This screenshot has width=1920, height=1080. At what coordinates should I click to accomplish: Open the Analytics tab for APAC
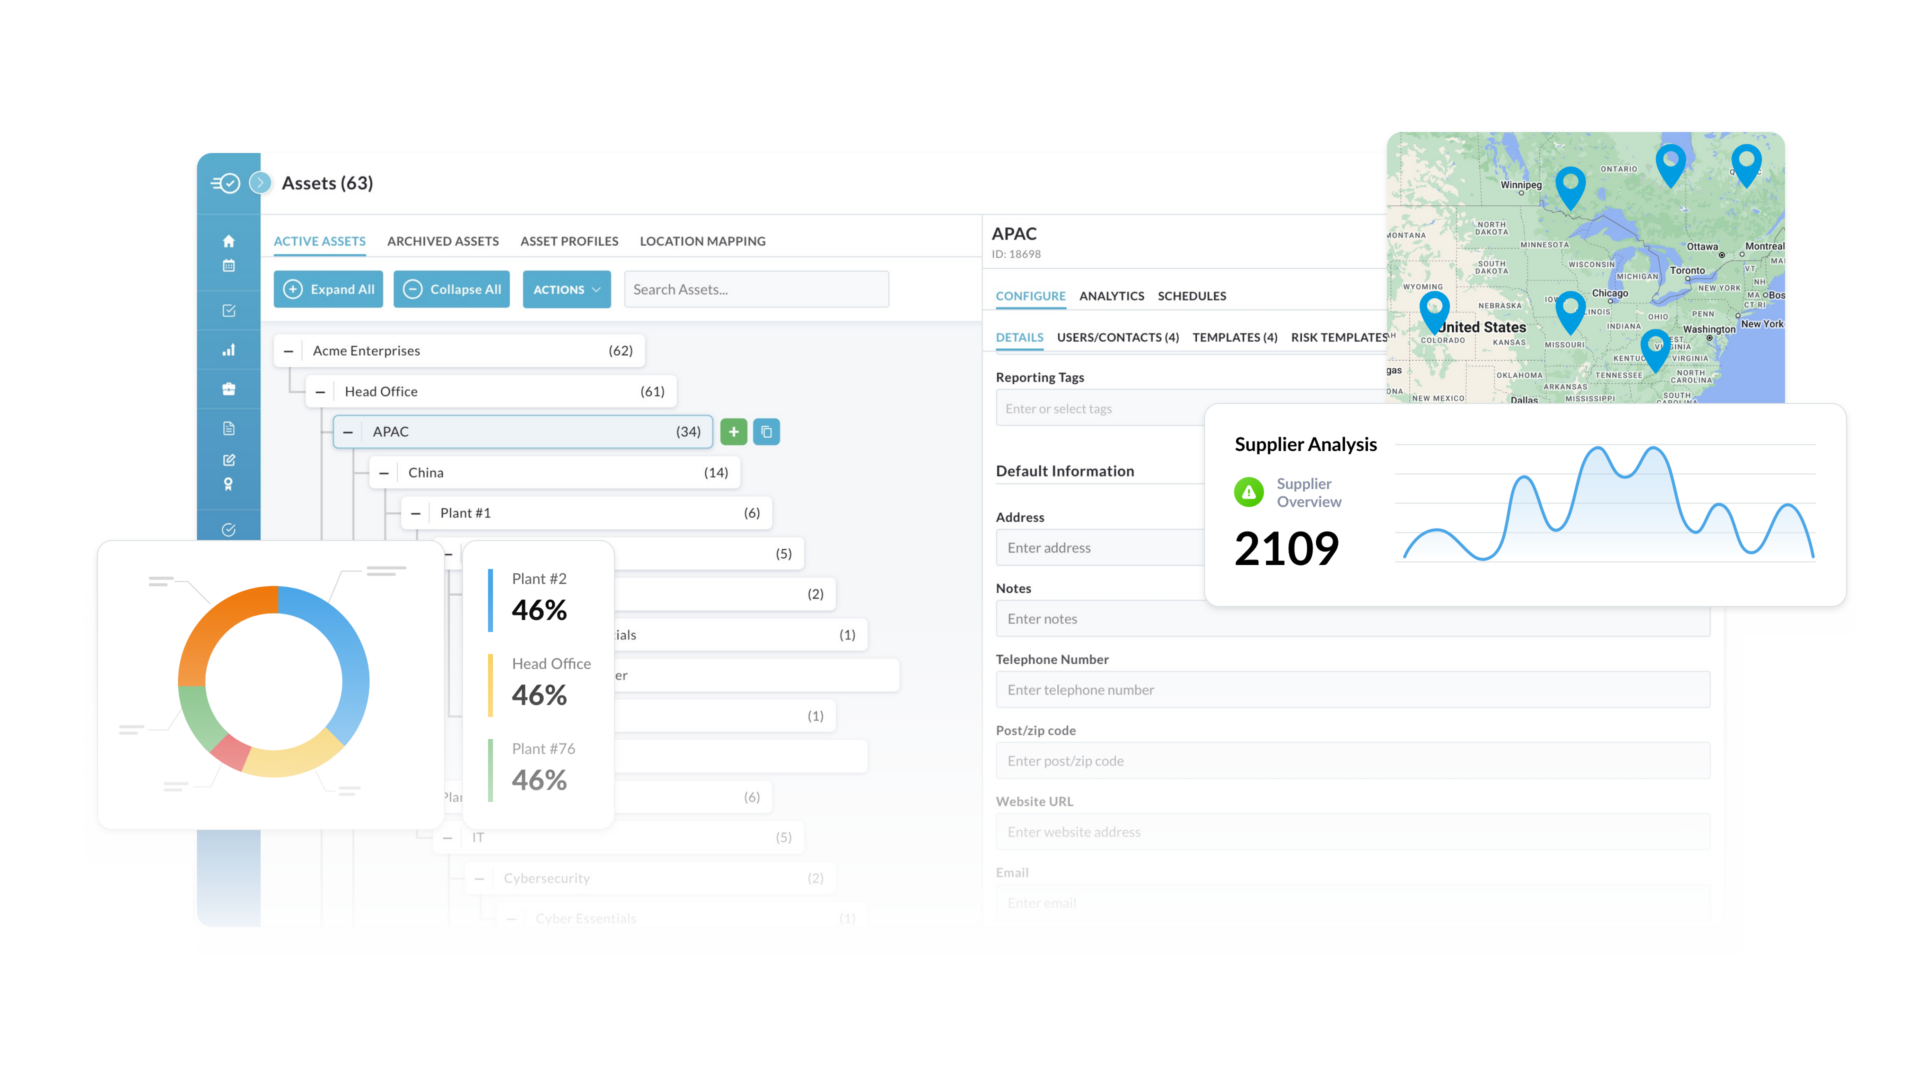click(1112, 295)
